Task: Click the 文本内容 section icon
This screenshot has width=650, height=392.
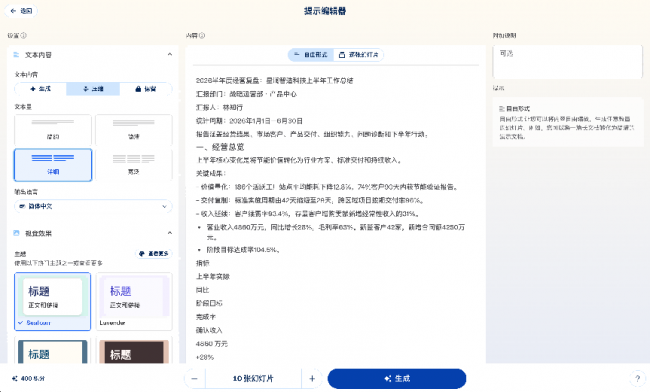Action: pyautogui.click(x=17, y=55)
